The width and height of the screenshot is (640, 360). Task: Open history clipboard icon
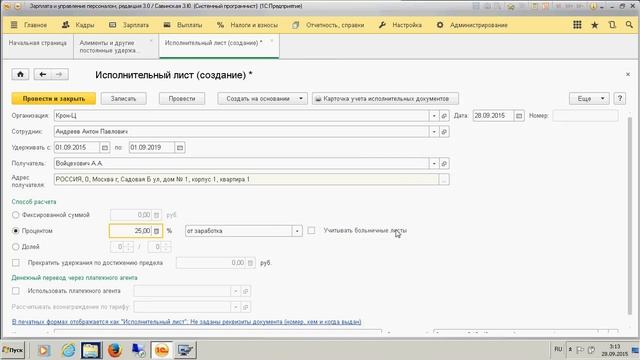click(612, 25)
